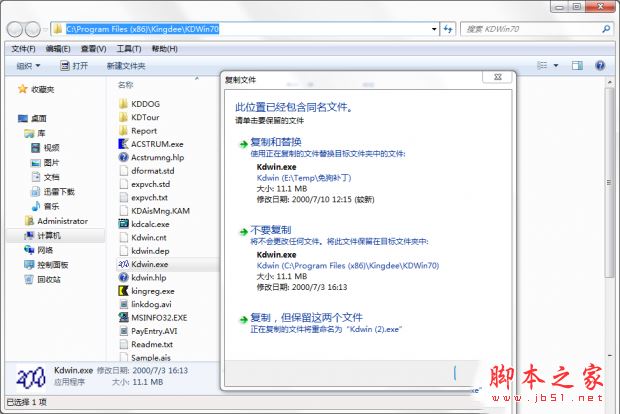The height and width of the screenshot is (414, 620).
Task: Select the Readme.txt file
Action: pos(146,344)
